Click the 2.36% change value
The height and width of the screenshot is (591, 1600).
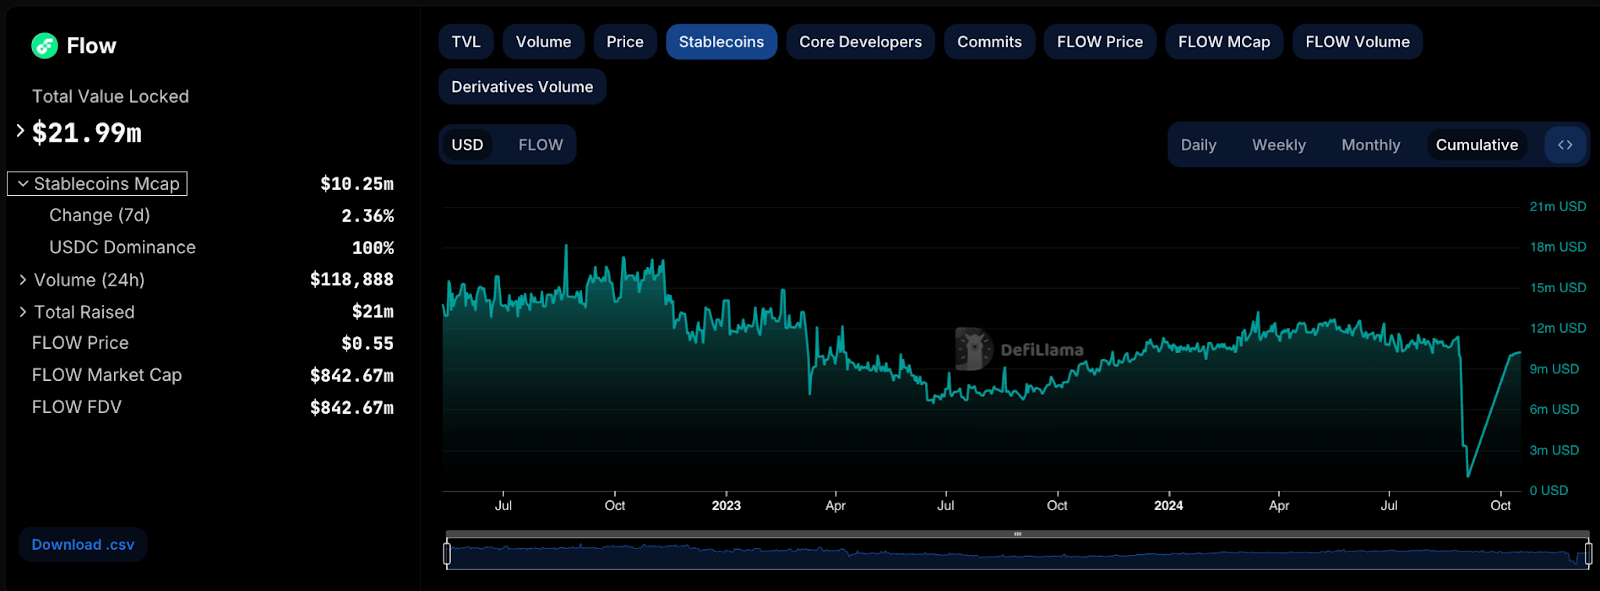367,216
